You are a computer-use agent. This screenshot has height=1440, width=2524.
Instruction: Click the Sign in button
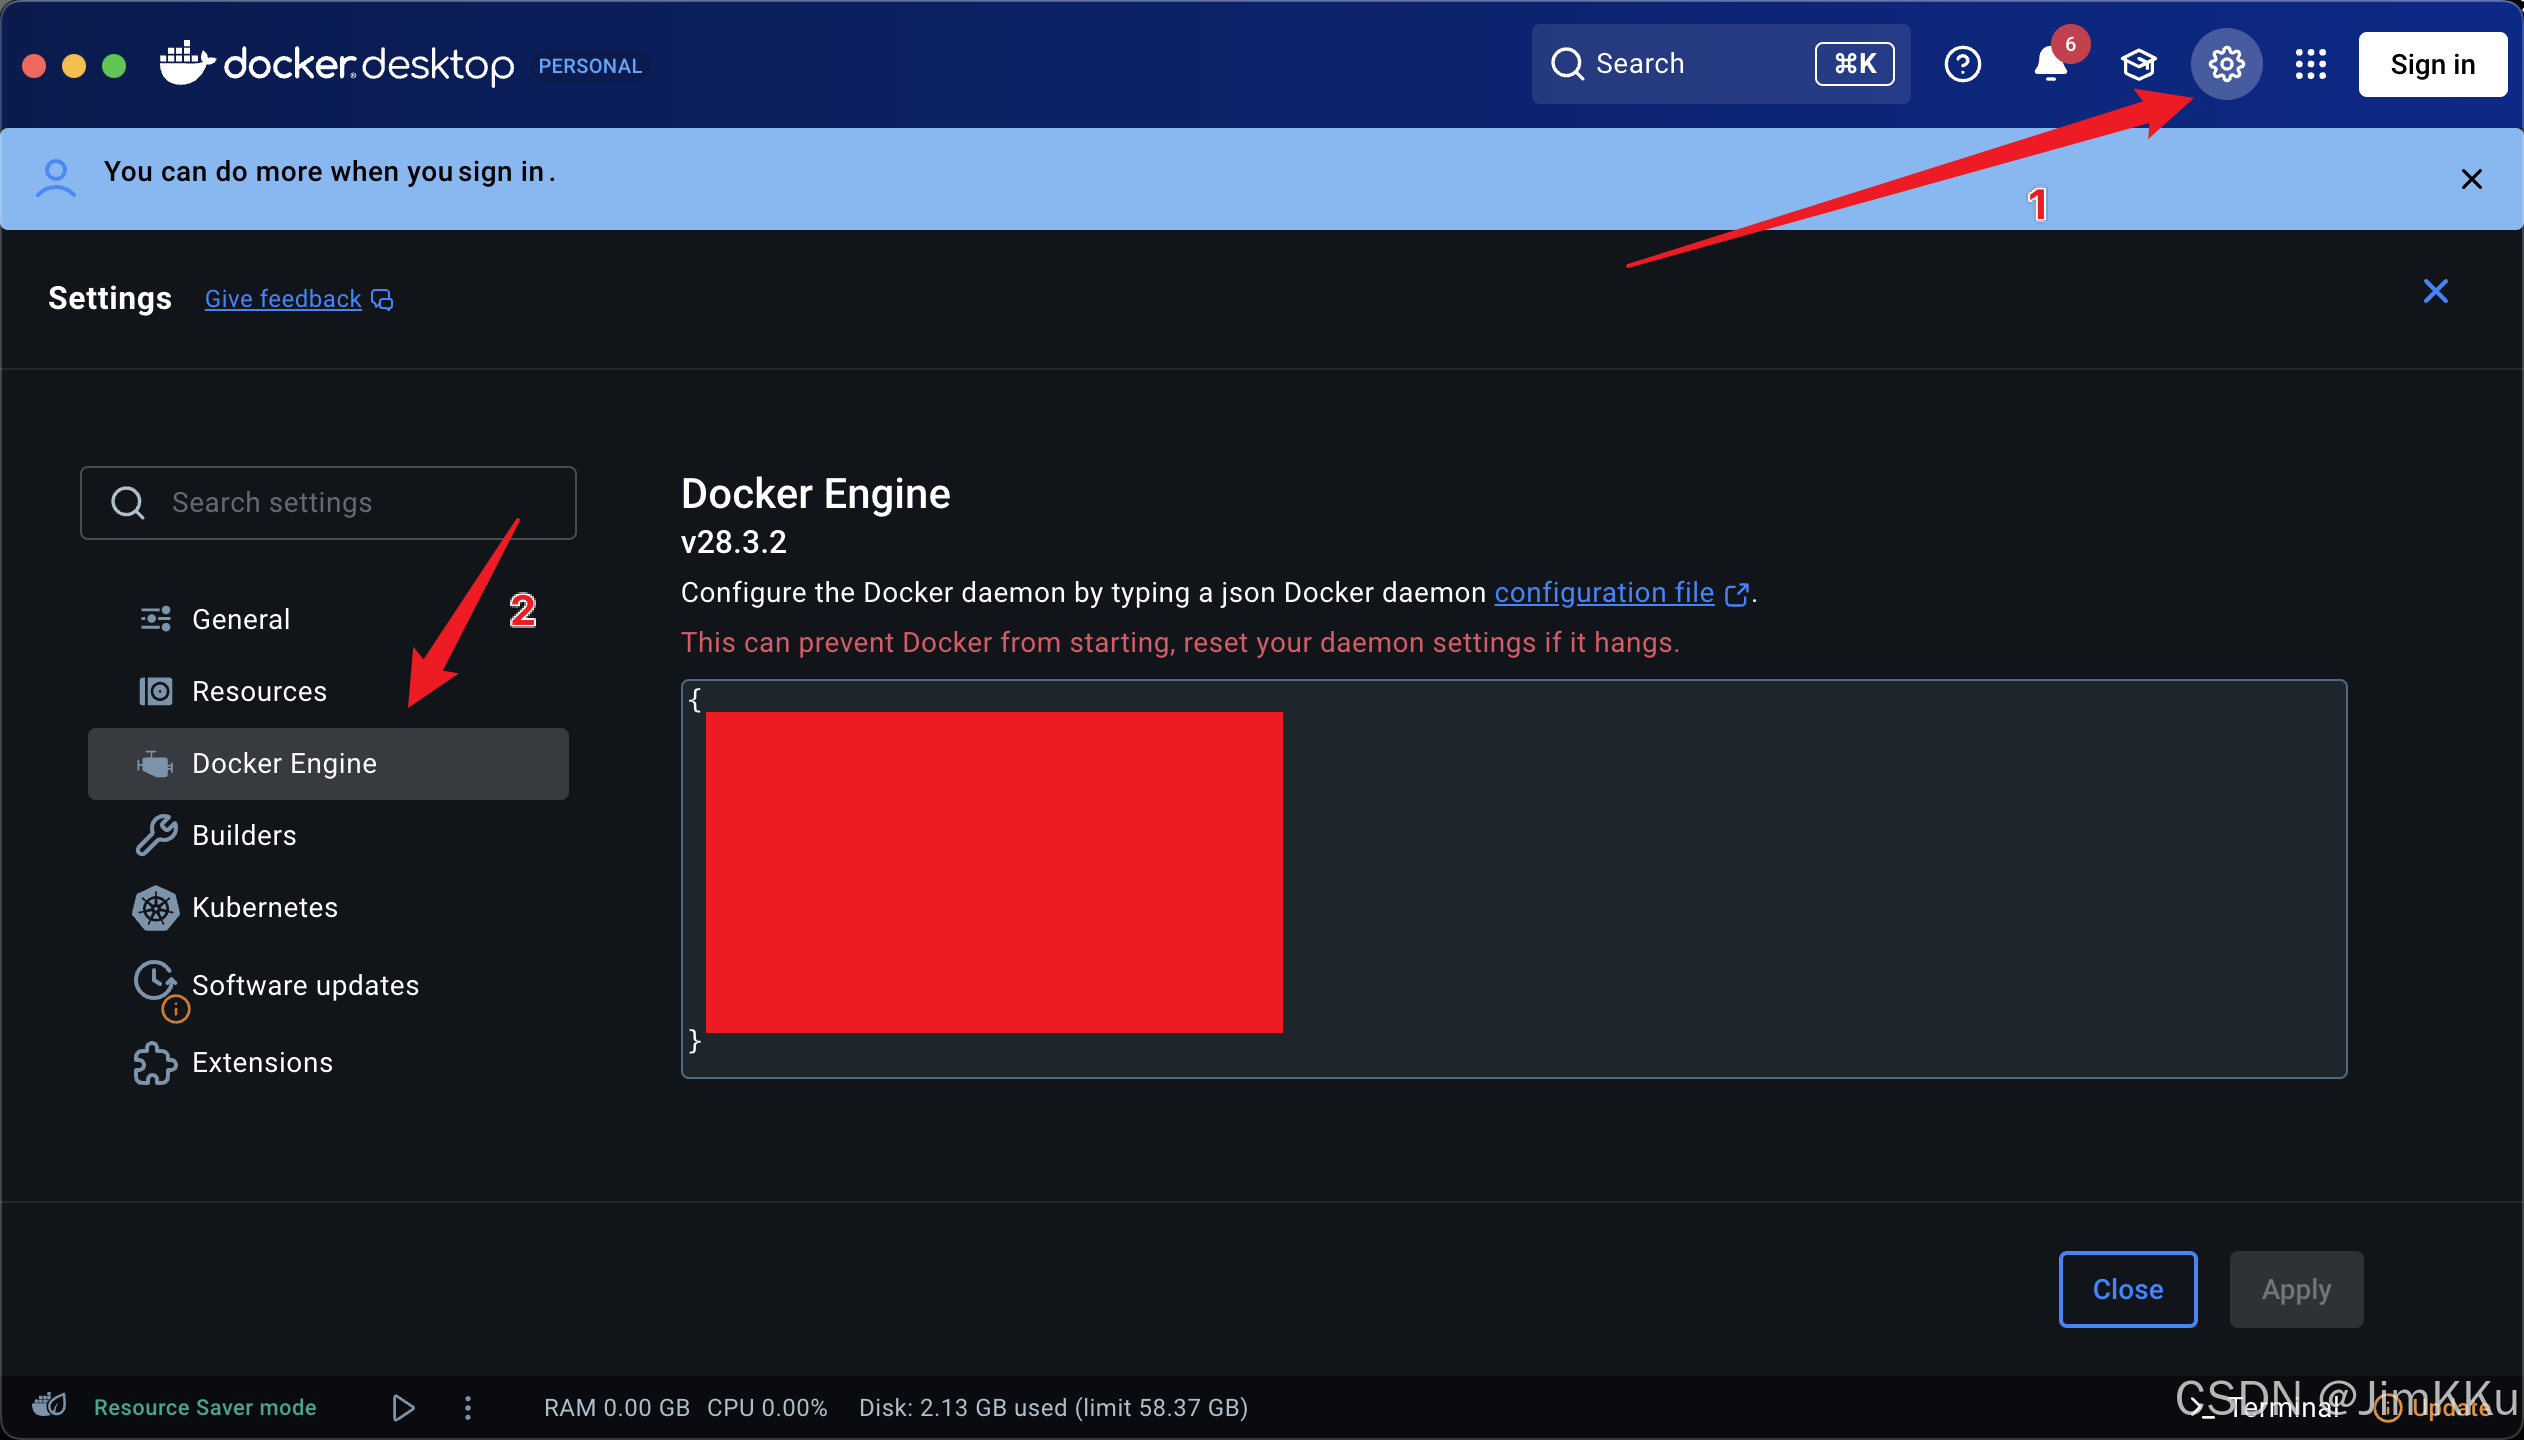click(x=2432, y=64)
